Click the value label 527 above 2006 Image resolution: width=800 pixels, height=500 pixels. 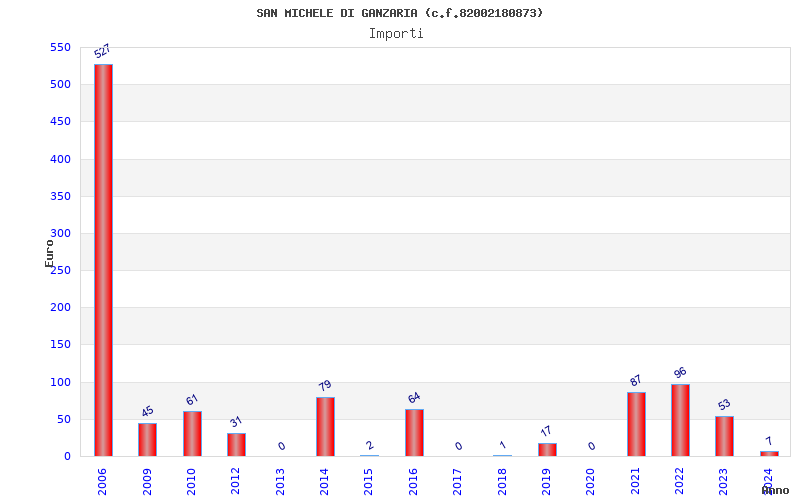coord(102,51)
